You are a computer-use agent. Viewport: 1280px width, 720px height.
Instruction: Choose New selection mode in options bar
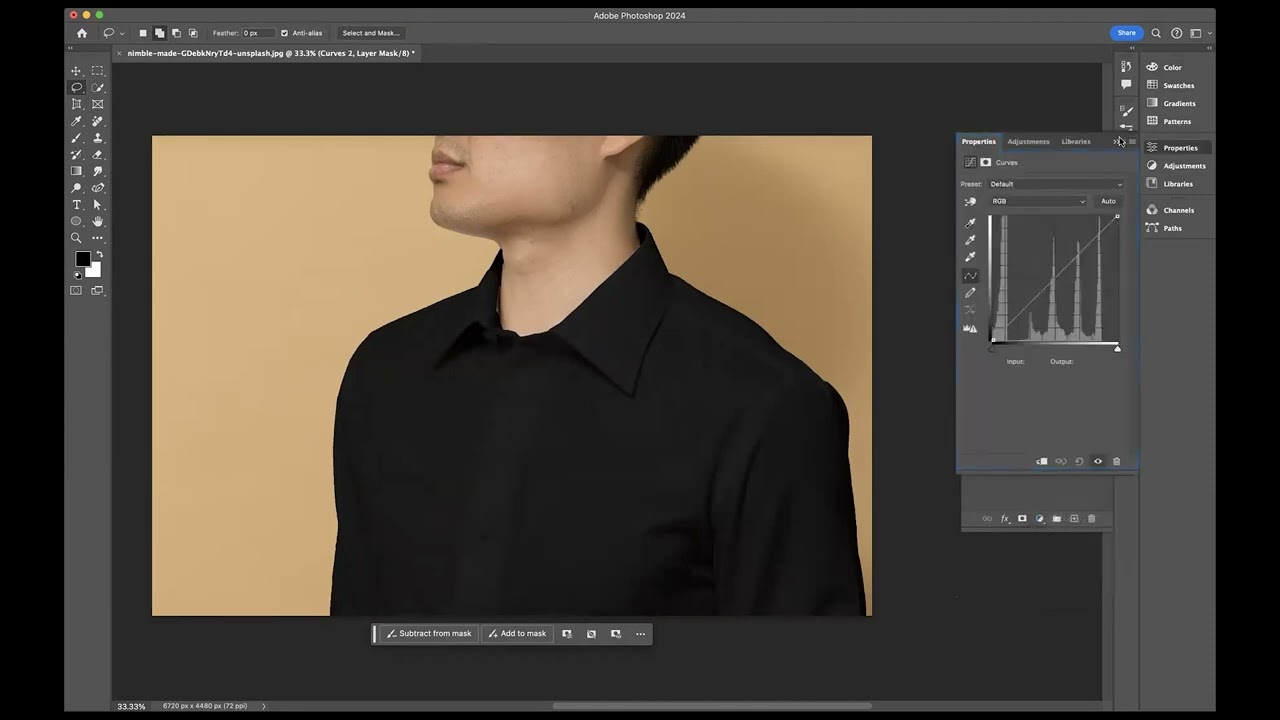pyautogui.click(x=143, y=33)
